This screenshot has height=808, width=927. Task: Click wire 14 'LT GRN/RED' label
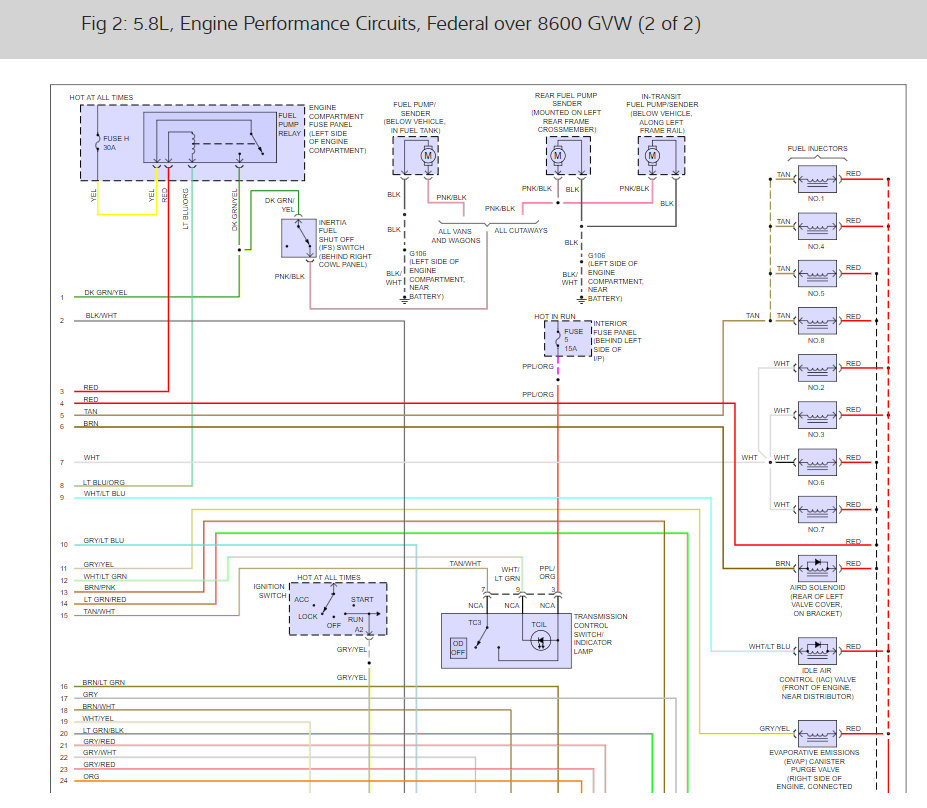coord(105,599)
